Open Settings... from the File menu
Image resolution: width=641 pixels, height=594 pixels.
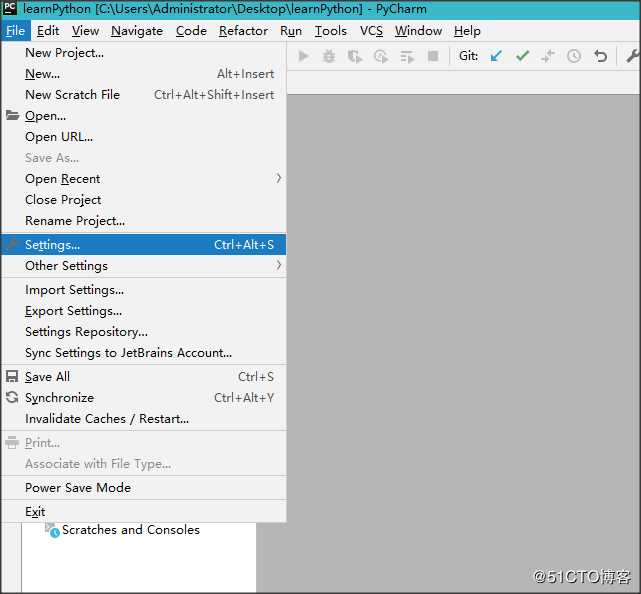(144, 244)
